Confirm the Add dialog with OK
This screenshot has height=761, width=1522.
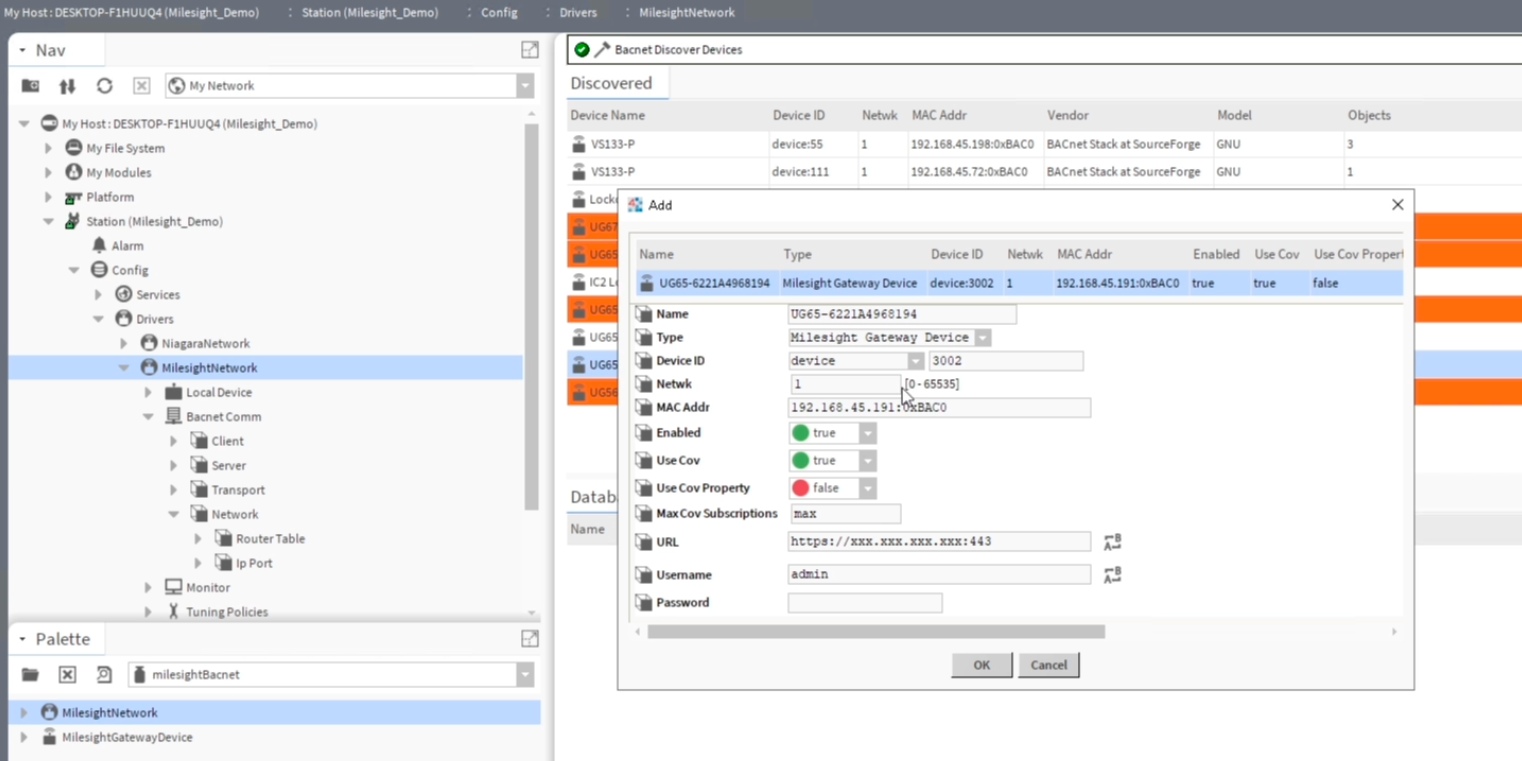coord(981,665)
